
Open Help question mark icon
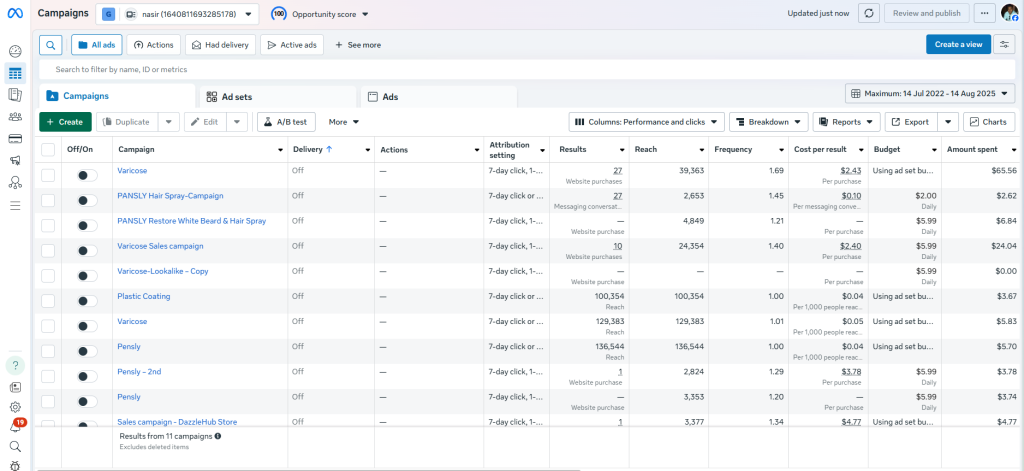pyautogui.click(x=15, y=365)
